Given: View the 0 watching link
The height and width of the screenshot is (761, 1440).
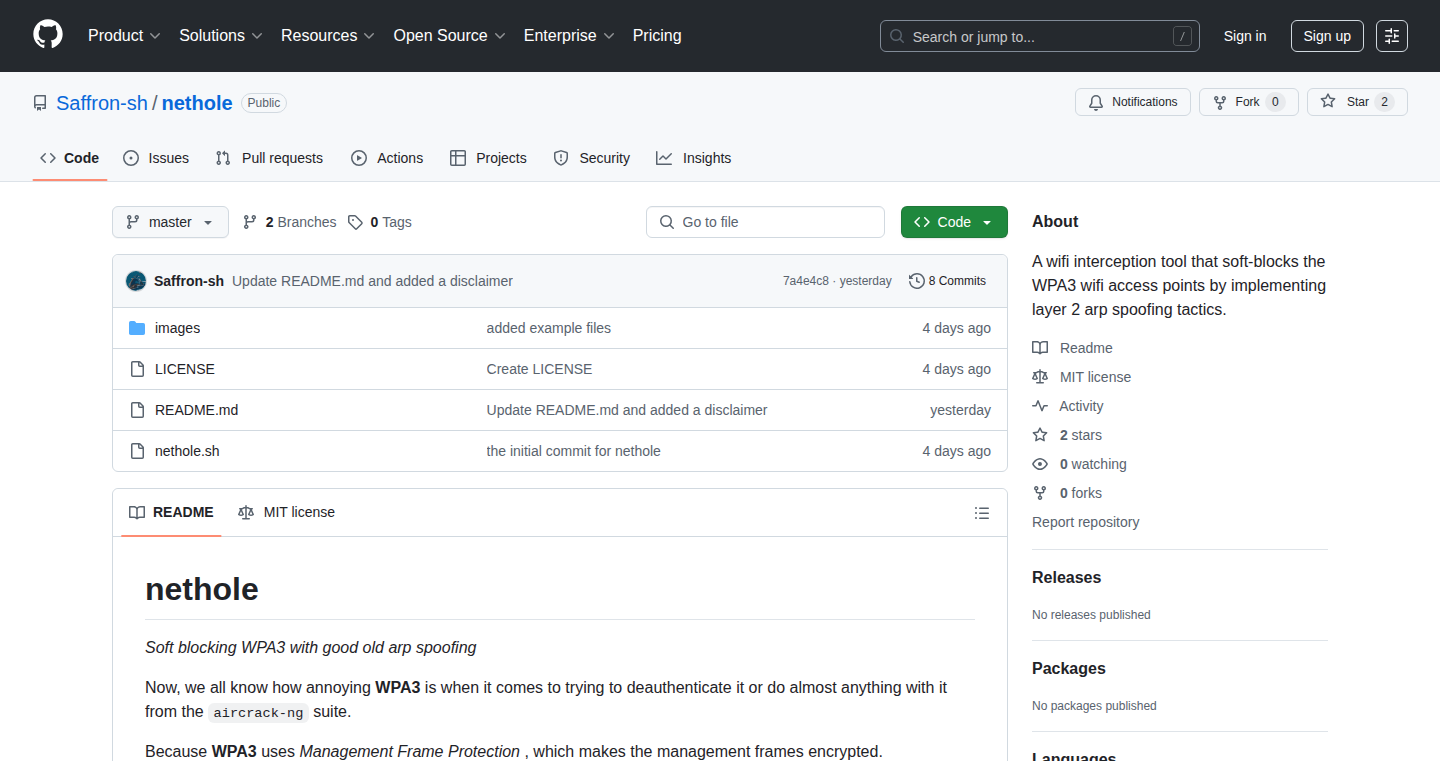Looking at the screenshot, I should pyautogui.click(x=1079, y=464).
